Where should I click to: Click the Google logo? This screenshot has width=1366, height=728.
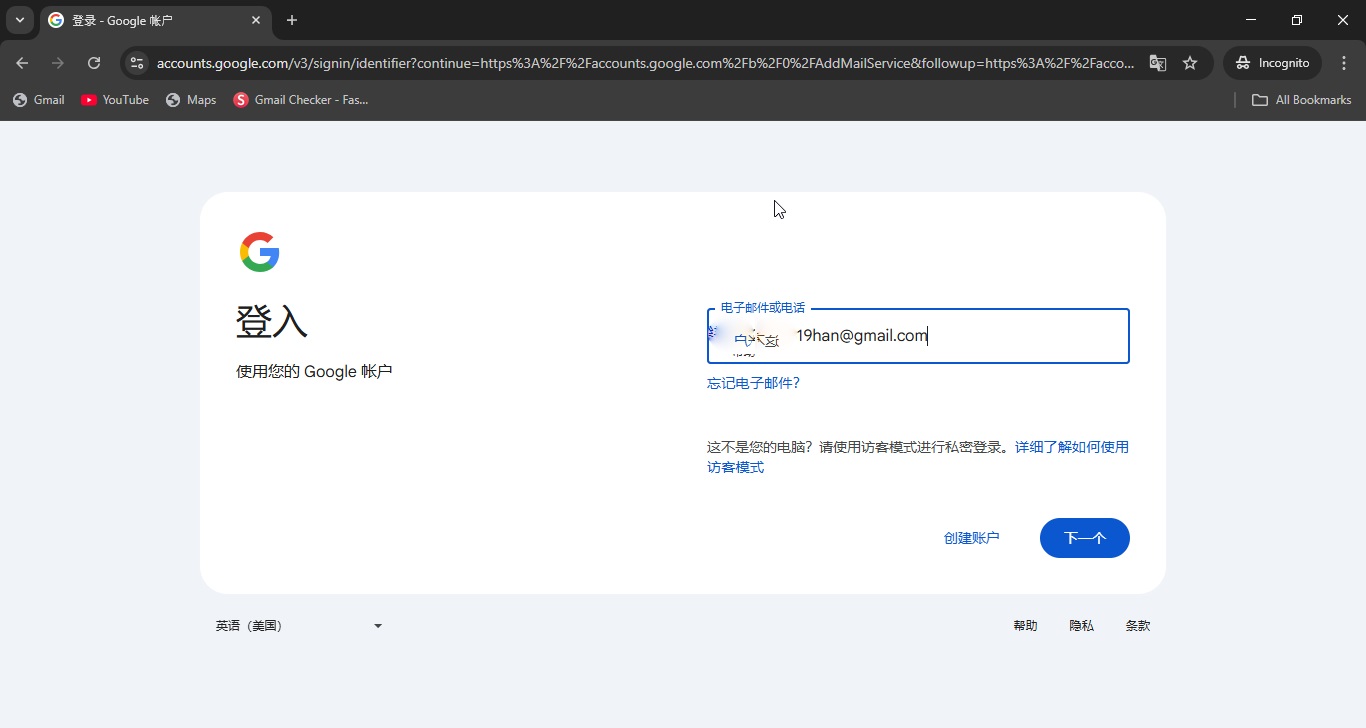[x=260, y=252]
